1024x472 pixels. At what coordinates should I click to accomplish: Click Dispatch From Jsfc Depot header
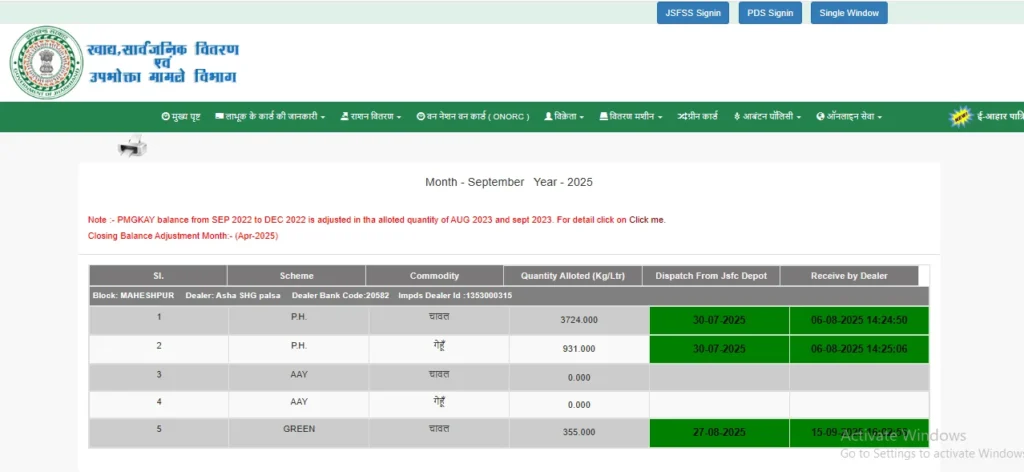(x=711, y=275)
